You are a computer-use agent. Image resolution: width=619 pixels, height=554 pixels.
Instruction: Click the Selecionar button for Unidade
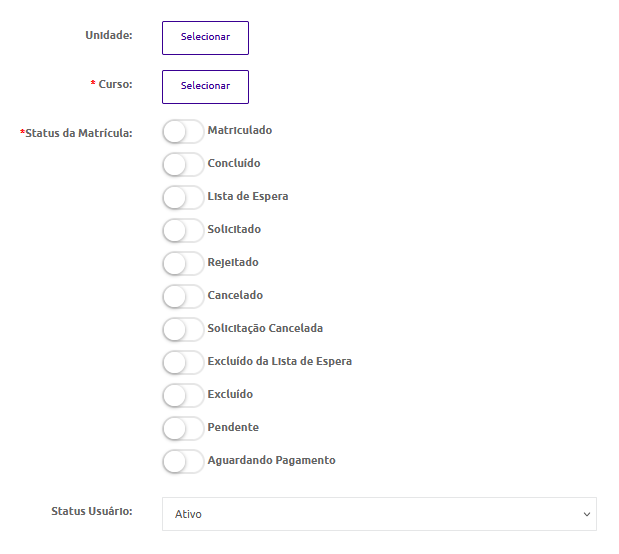click(205, 38)
